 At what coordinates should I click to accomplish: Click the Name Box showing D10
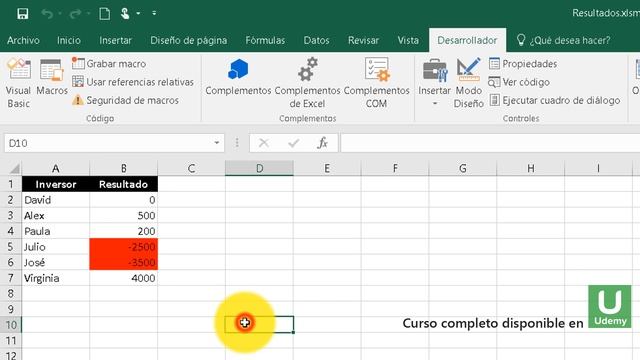click(108, 143)
